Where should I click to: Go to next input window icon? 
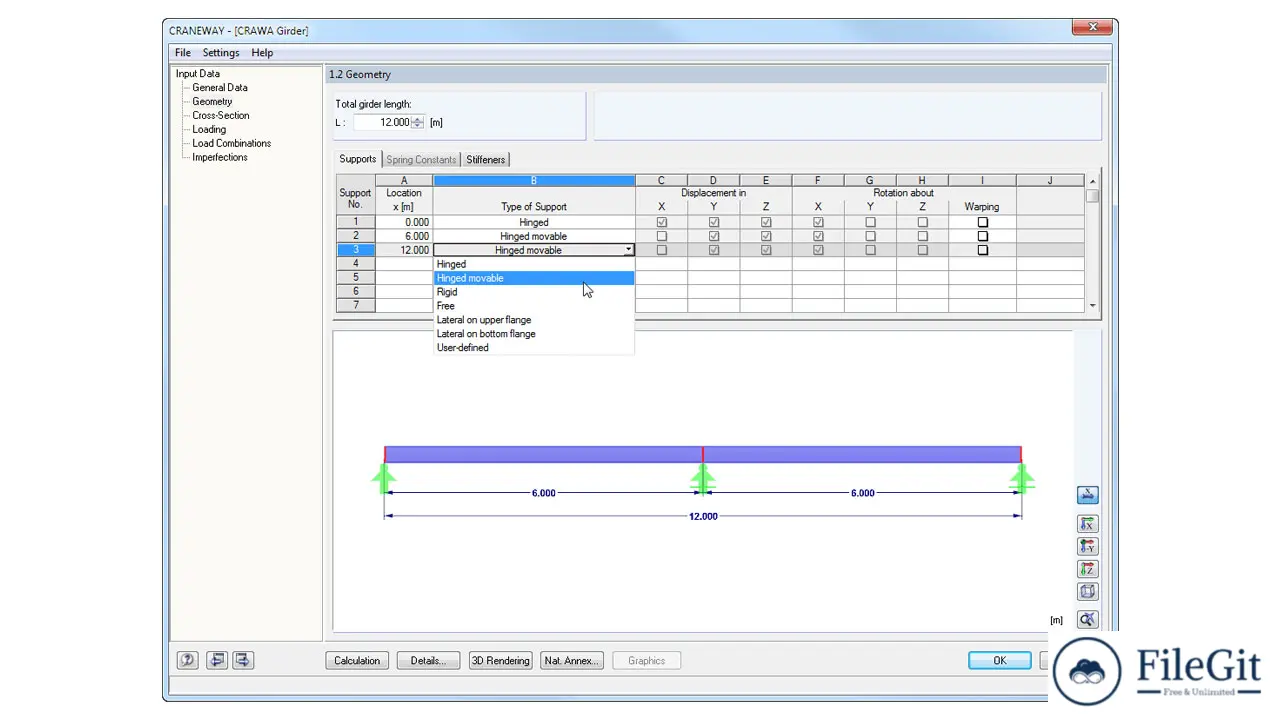(x=243, y=660)
